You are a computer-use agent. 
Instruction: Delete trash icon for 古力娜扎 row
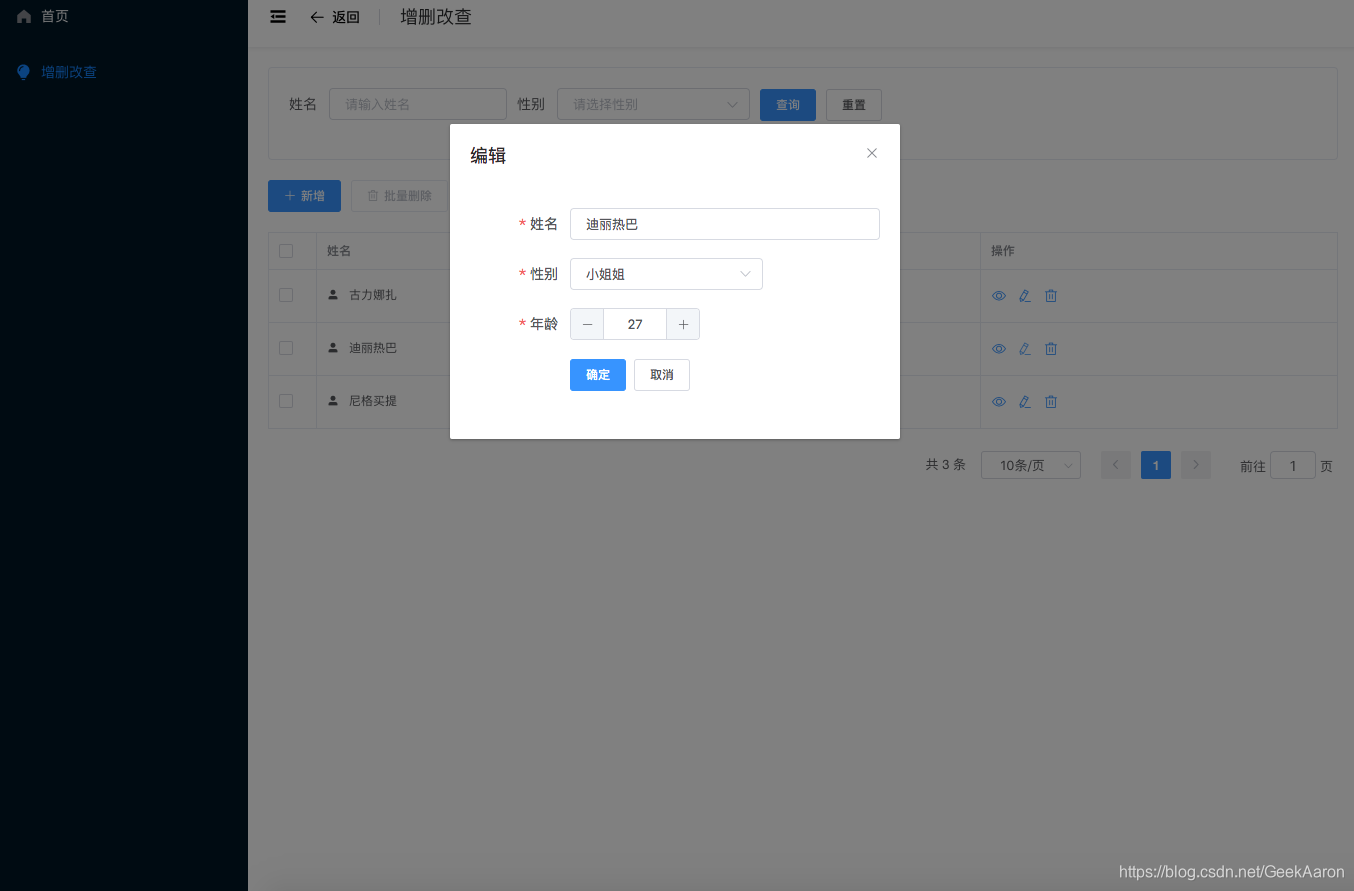tap(1051, 296)
